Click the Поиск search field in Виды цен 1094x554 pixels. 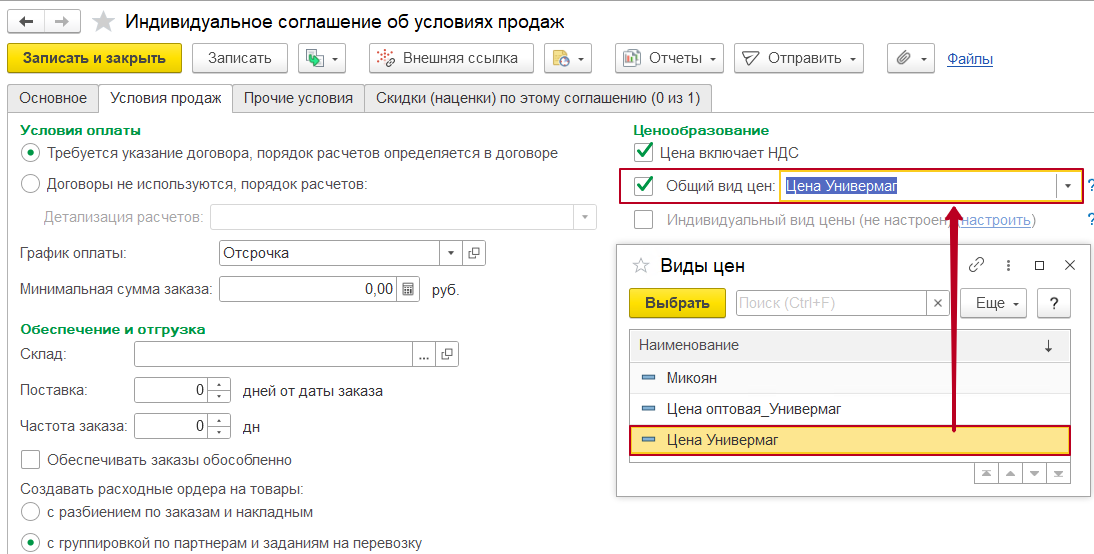click(832, 303)
